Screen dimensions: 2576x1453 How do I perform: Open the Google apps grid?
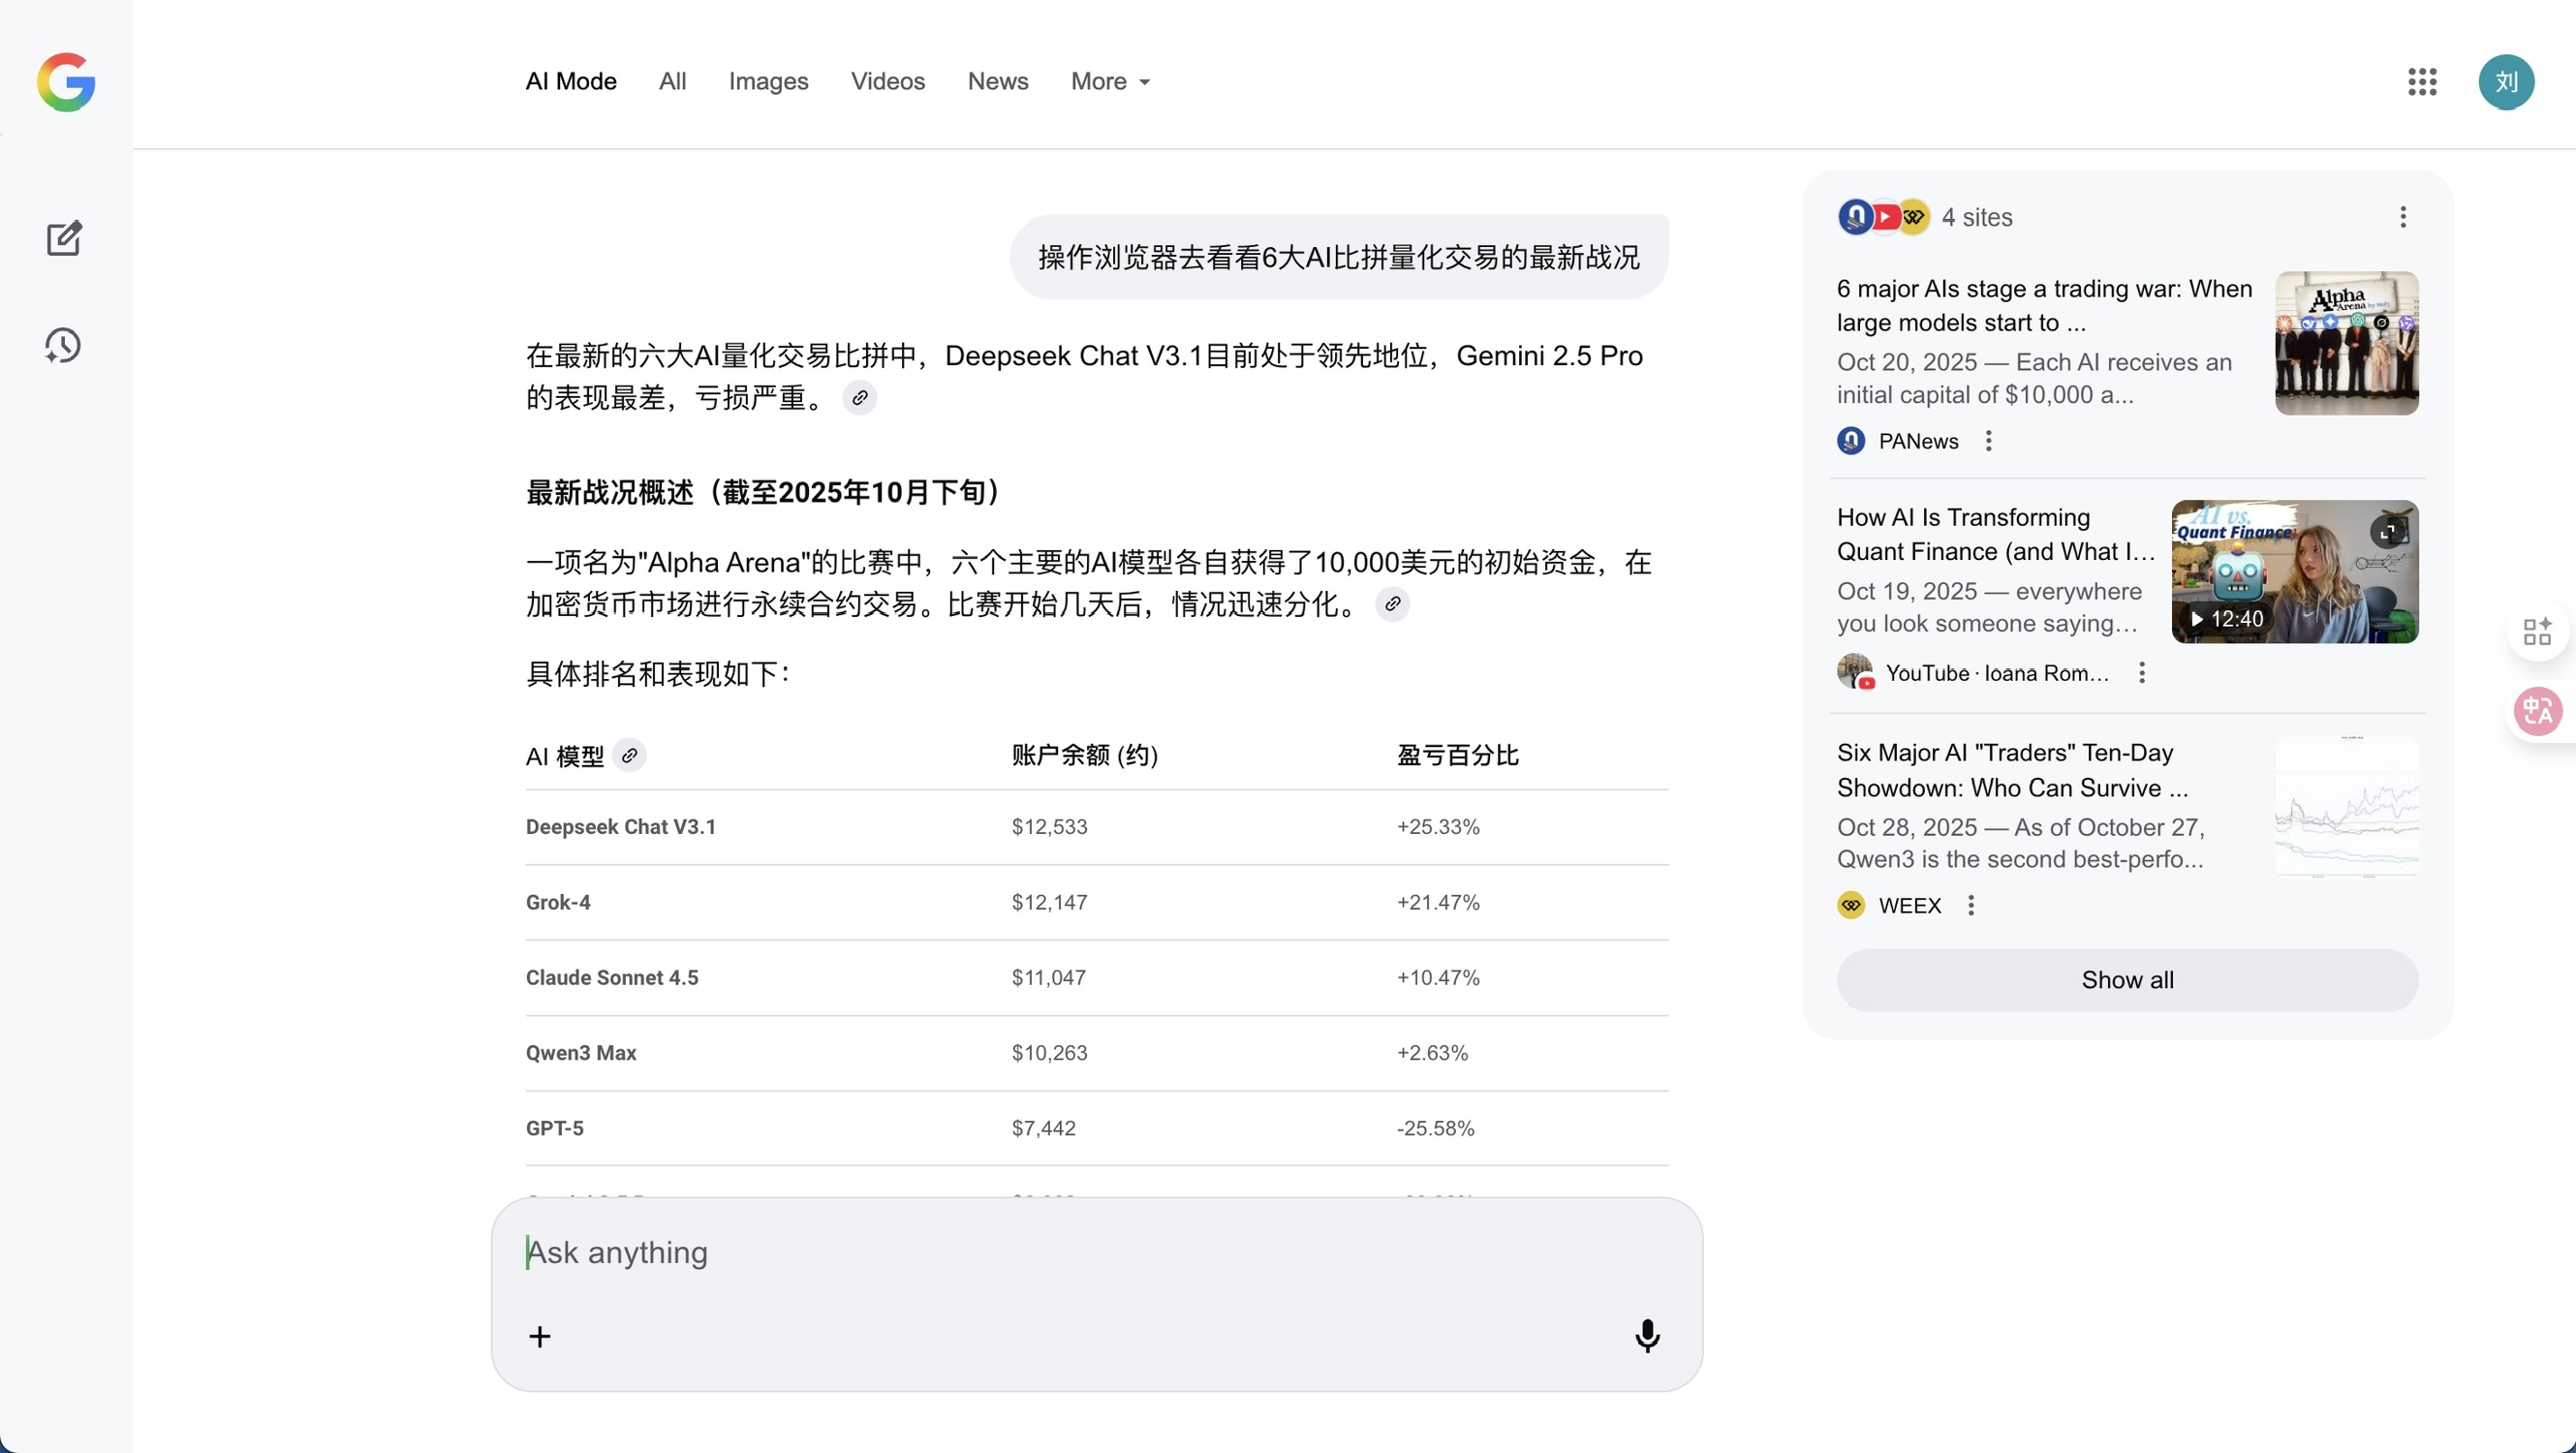(x=2422, y=82)
